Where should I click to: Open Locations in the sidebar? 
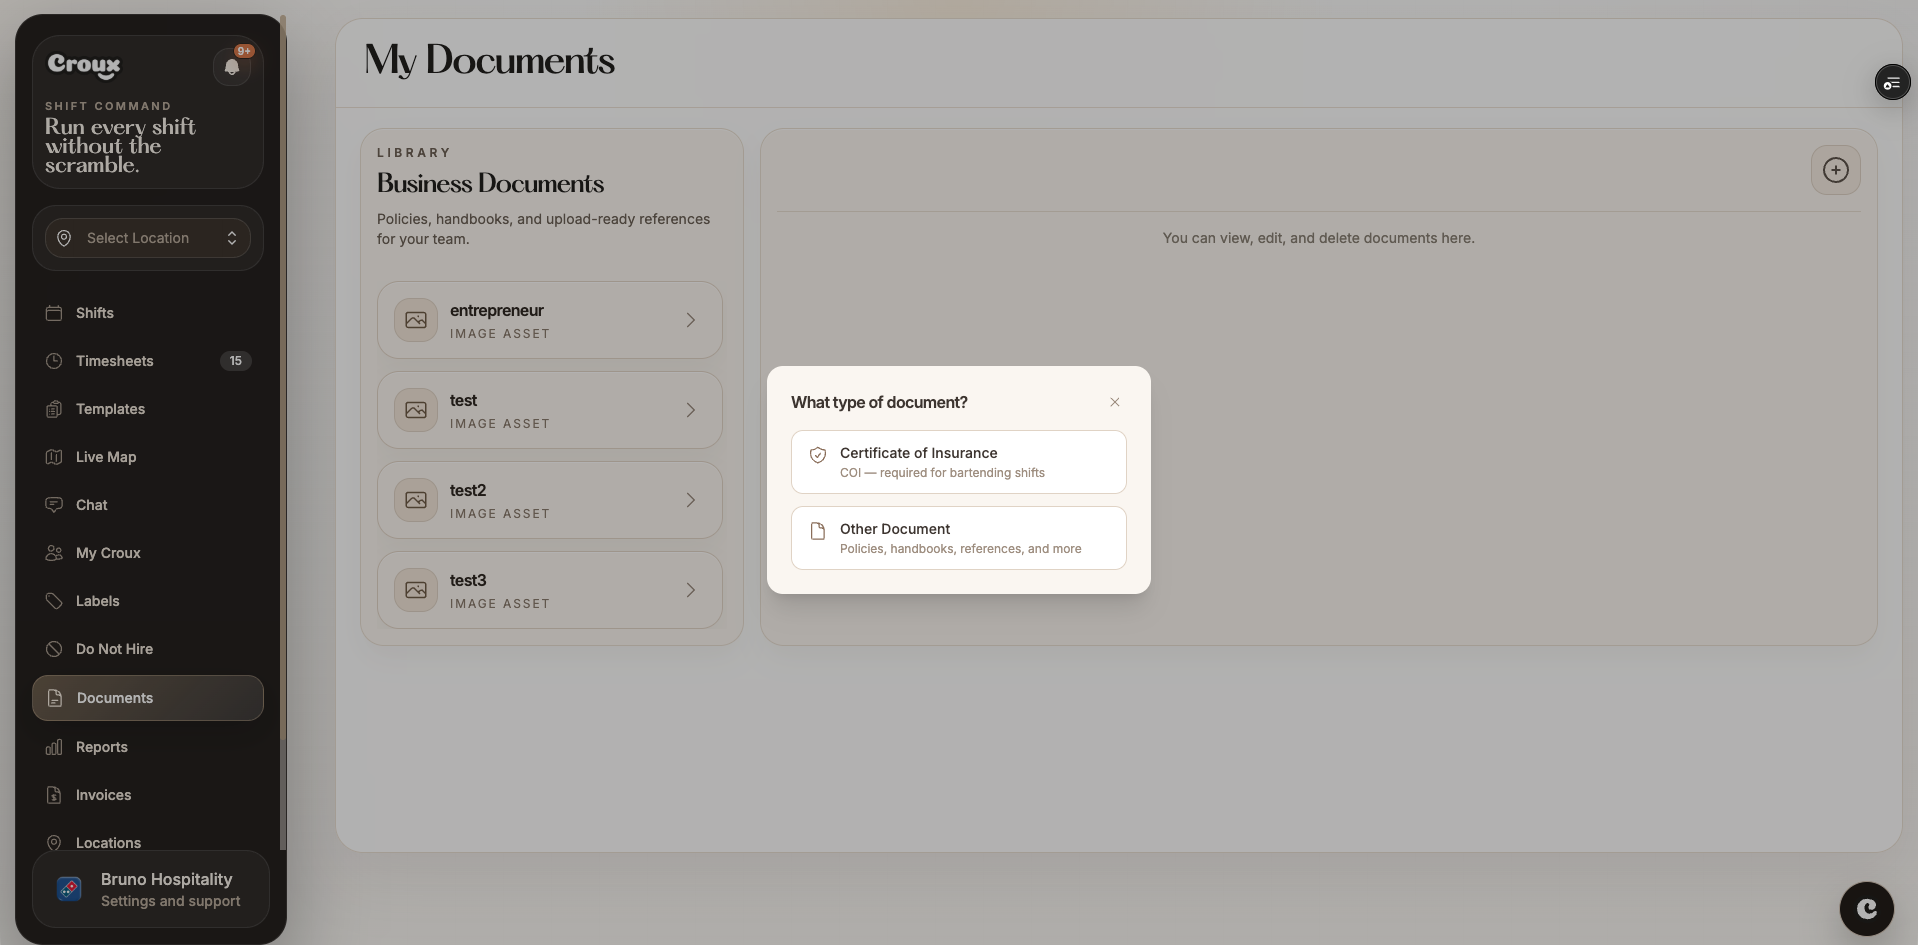click(x=148, y=842)
